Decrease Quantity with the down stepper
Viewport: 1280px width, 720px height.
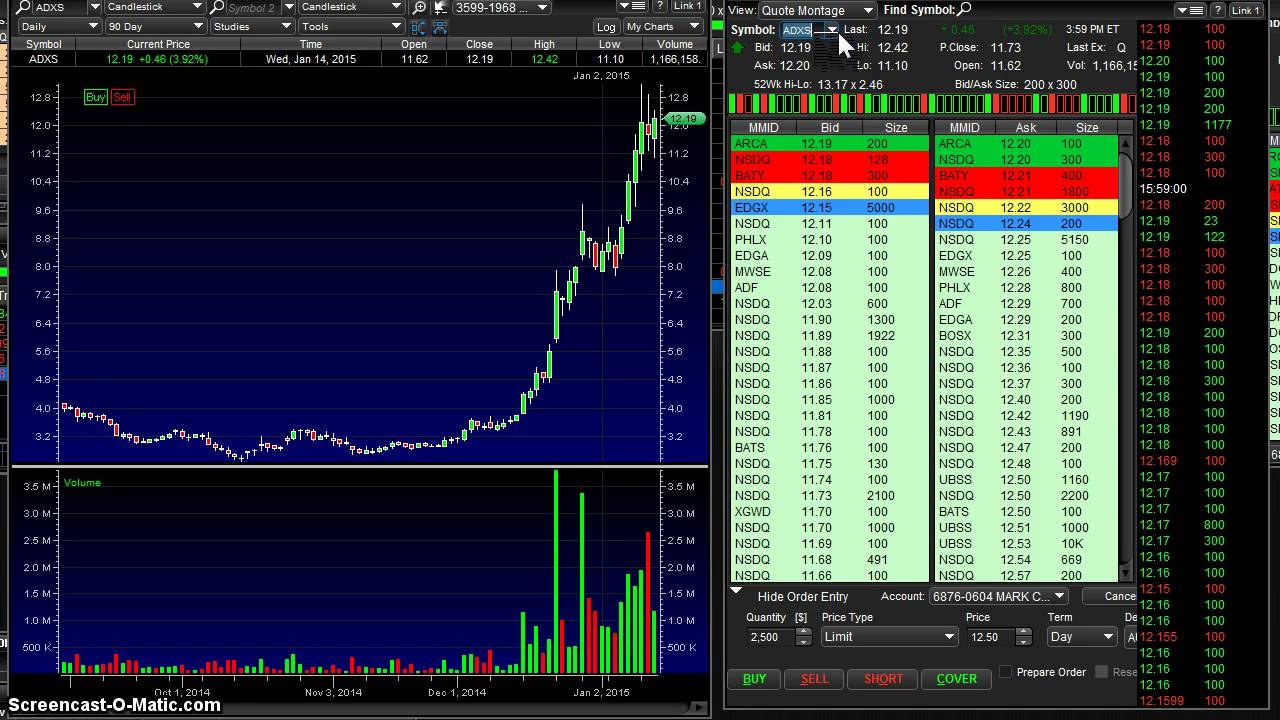coord(804,642)
